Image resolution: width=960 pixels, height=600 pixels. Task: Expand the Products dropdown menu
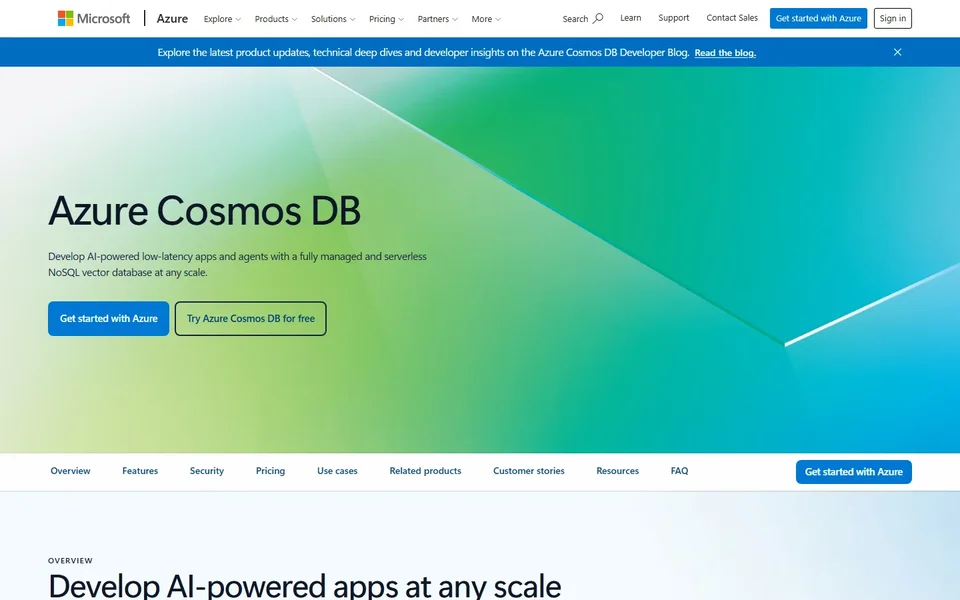click(x=276, y=19)
